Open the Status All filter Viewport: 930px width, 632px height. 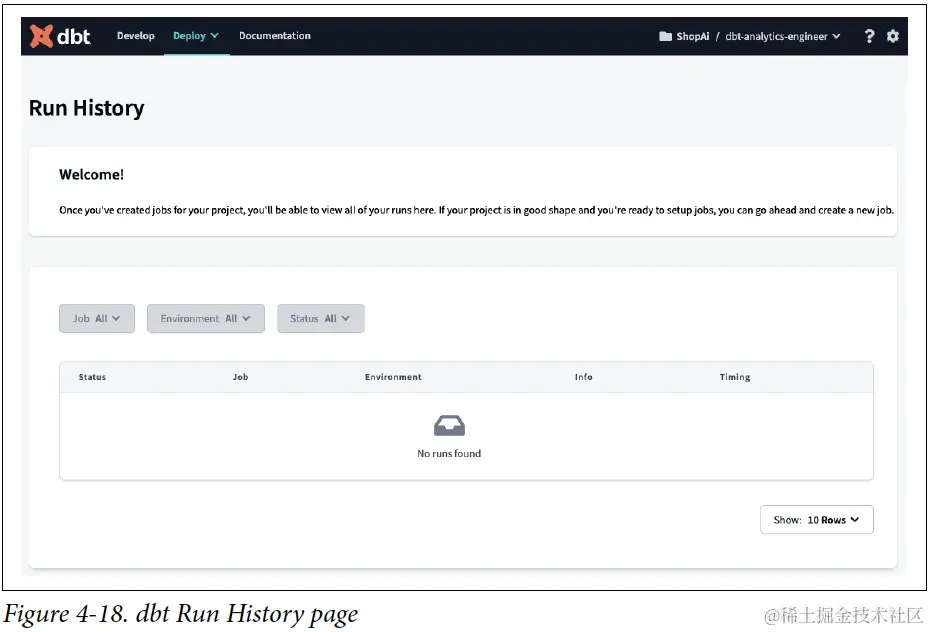(x=320, y=318)
